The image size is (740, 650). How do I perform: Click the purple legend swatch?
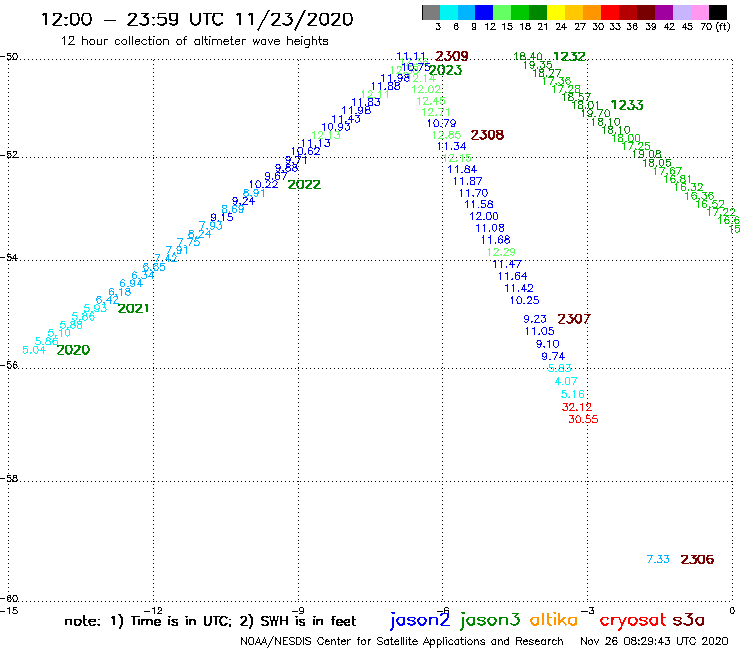664,12
